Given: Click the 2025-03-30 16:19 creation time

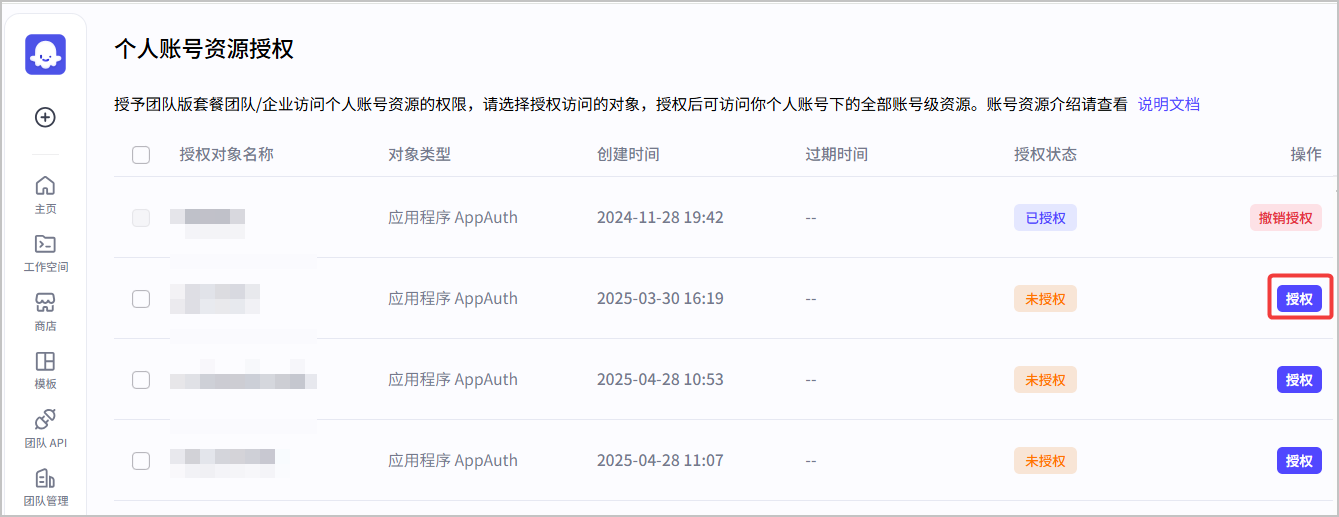Looking at the screenshot, I should pyautogui.click(x=660, y=299).
